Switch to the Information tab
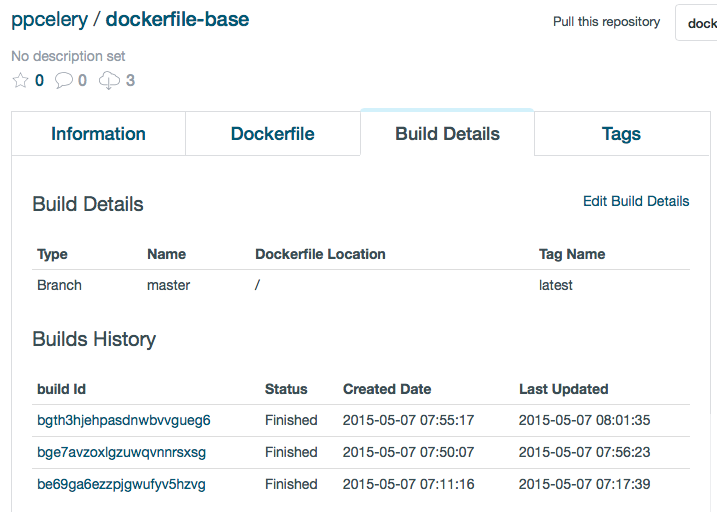 [98, 134]
